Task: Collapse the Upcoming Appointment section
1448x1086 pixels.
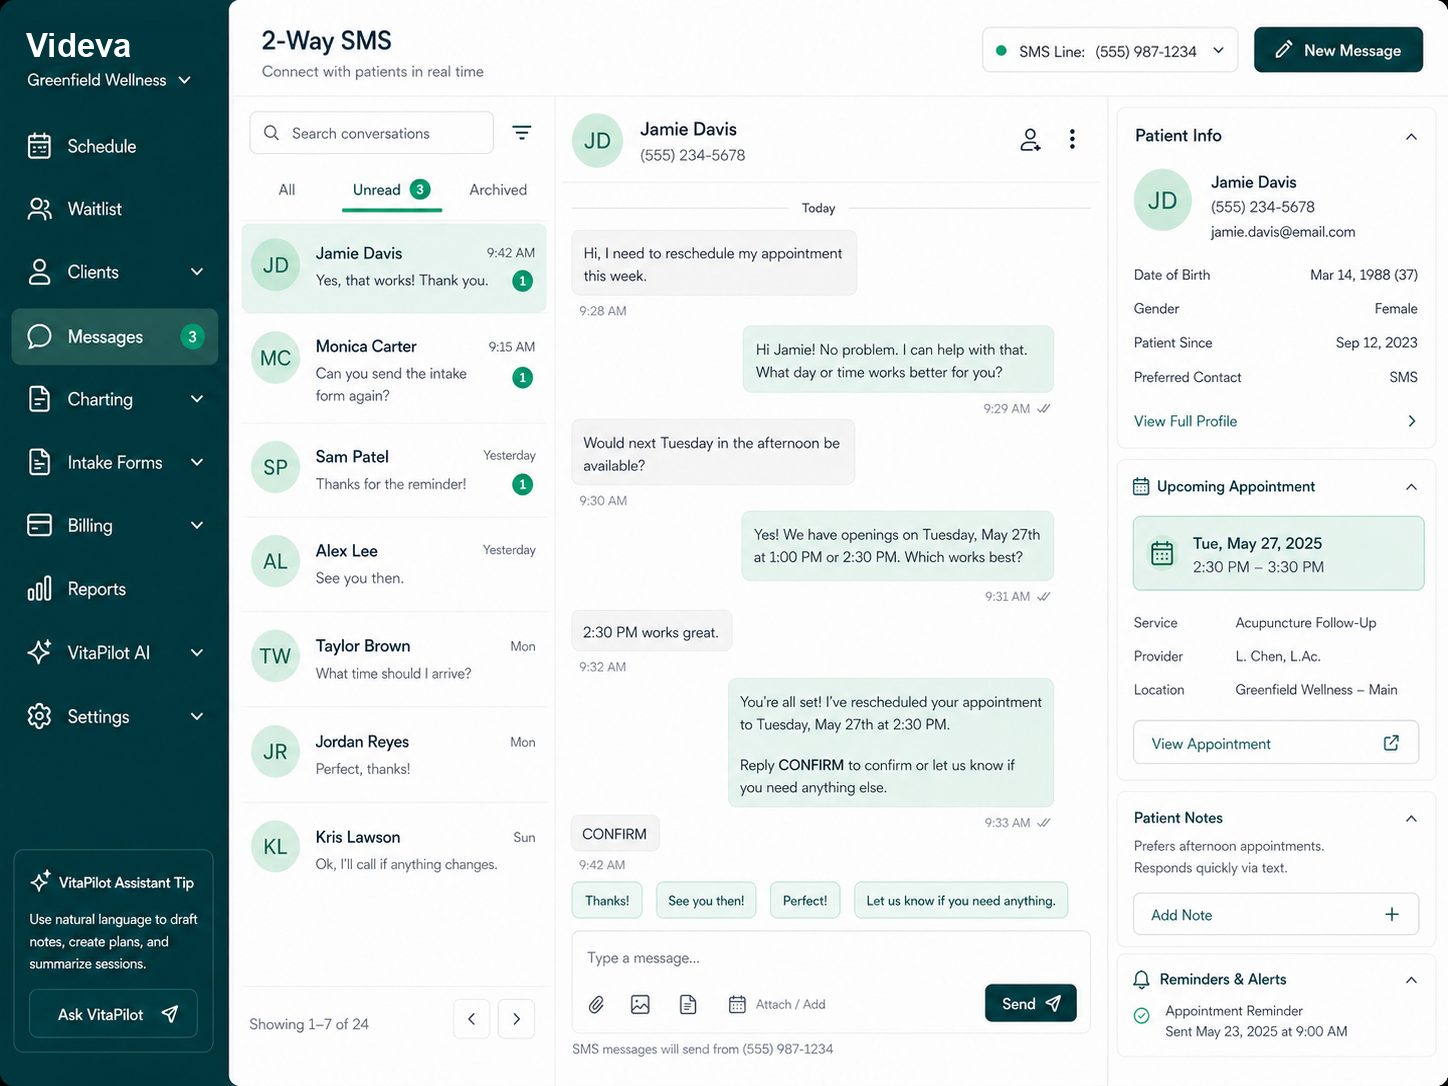Action: coord(1411,487)
